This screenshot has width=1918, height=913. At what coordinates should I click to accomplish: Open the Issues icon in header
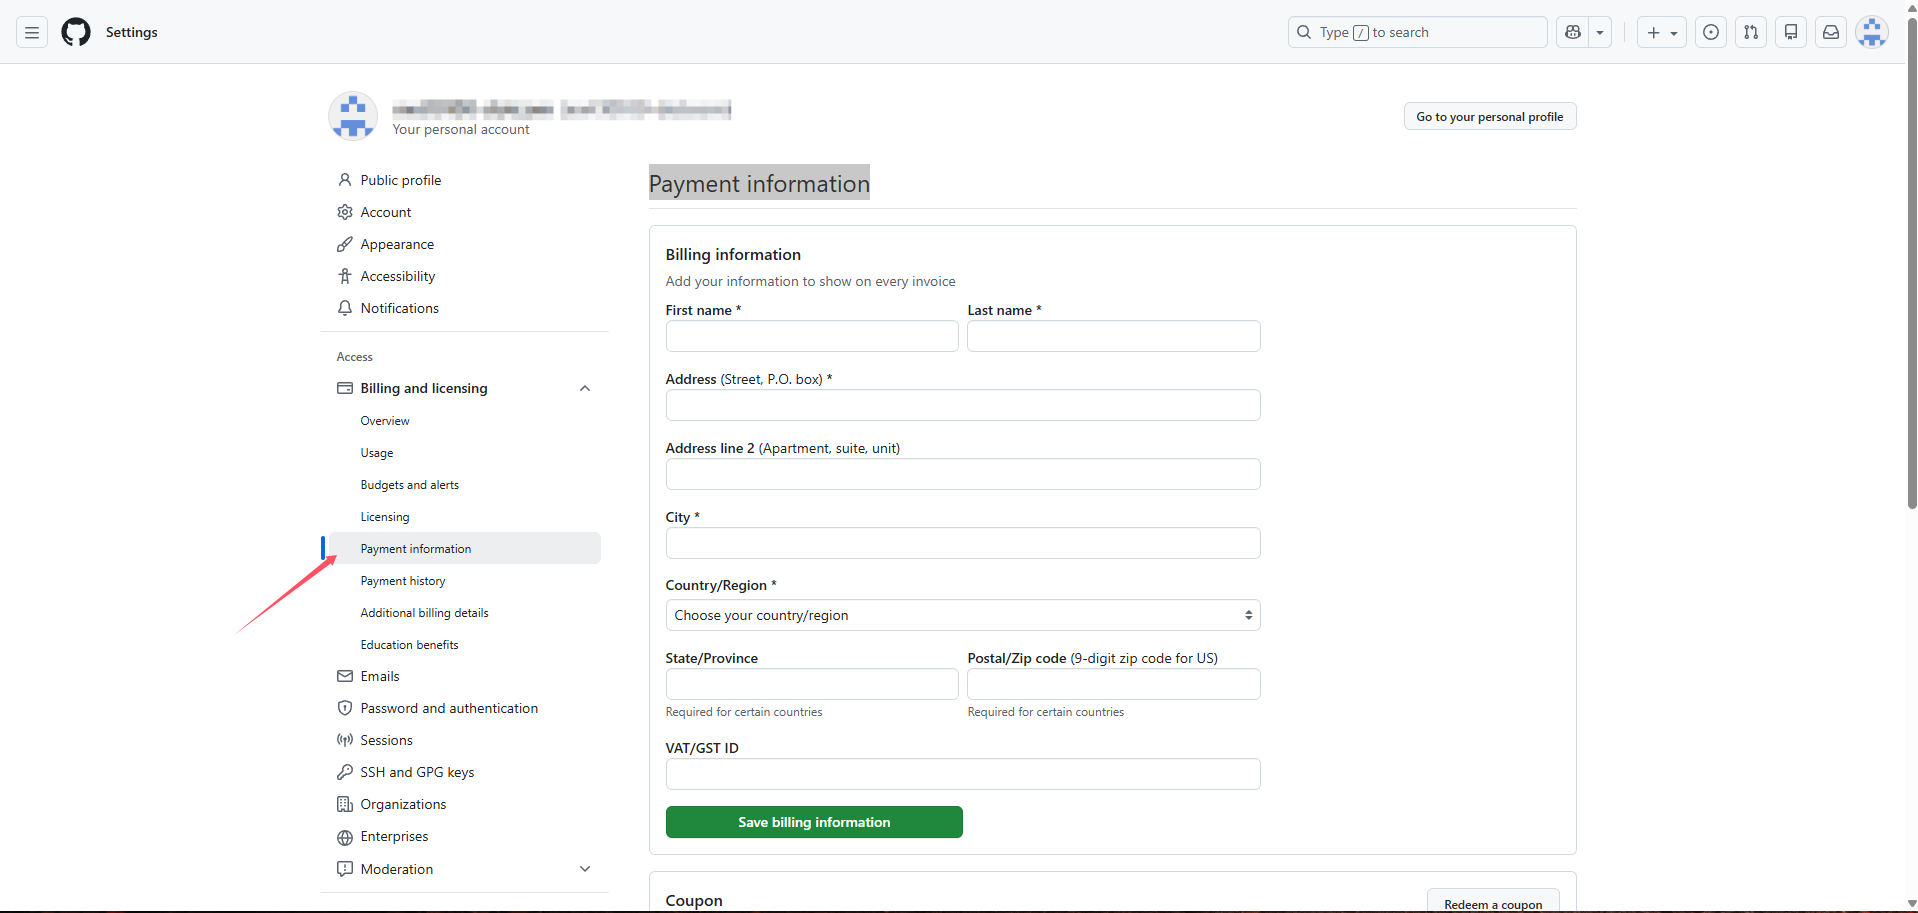[1711, 32]
